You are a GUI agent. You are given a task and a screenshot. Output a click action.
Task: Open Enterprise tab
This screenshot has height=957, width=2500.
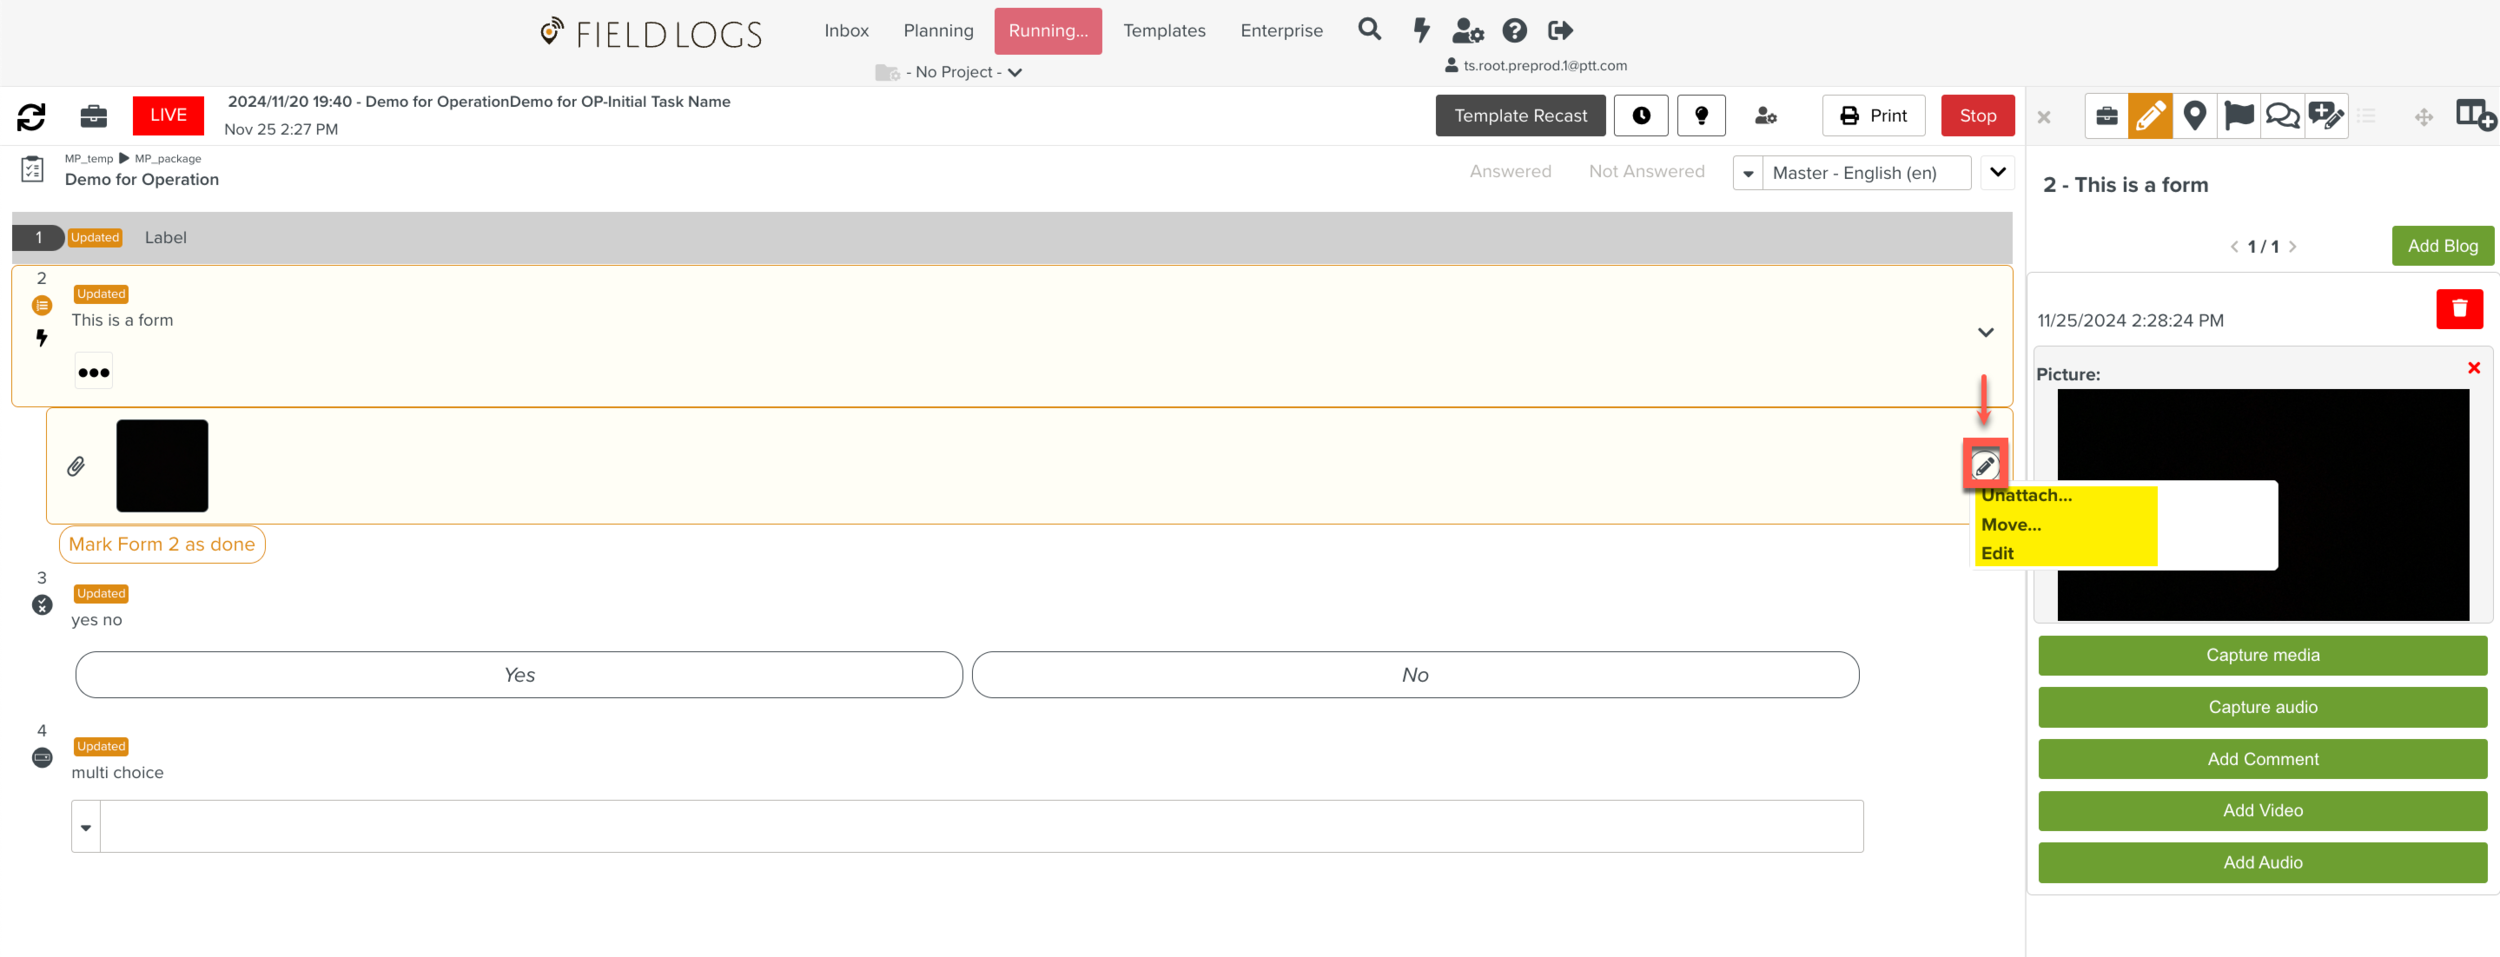coord(1281,31)
